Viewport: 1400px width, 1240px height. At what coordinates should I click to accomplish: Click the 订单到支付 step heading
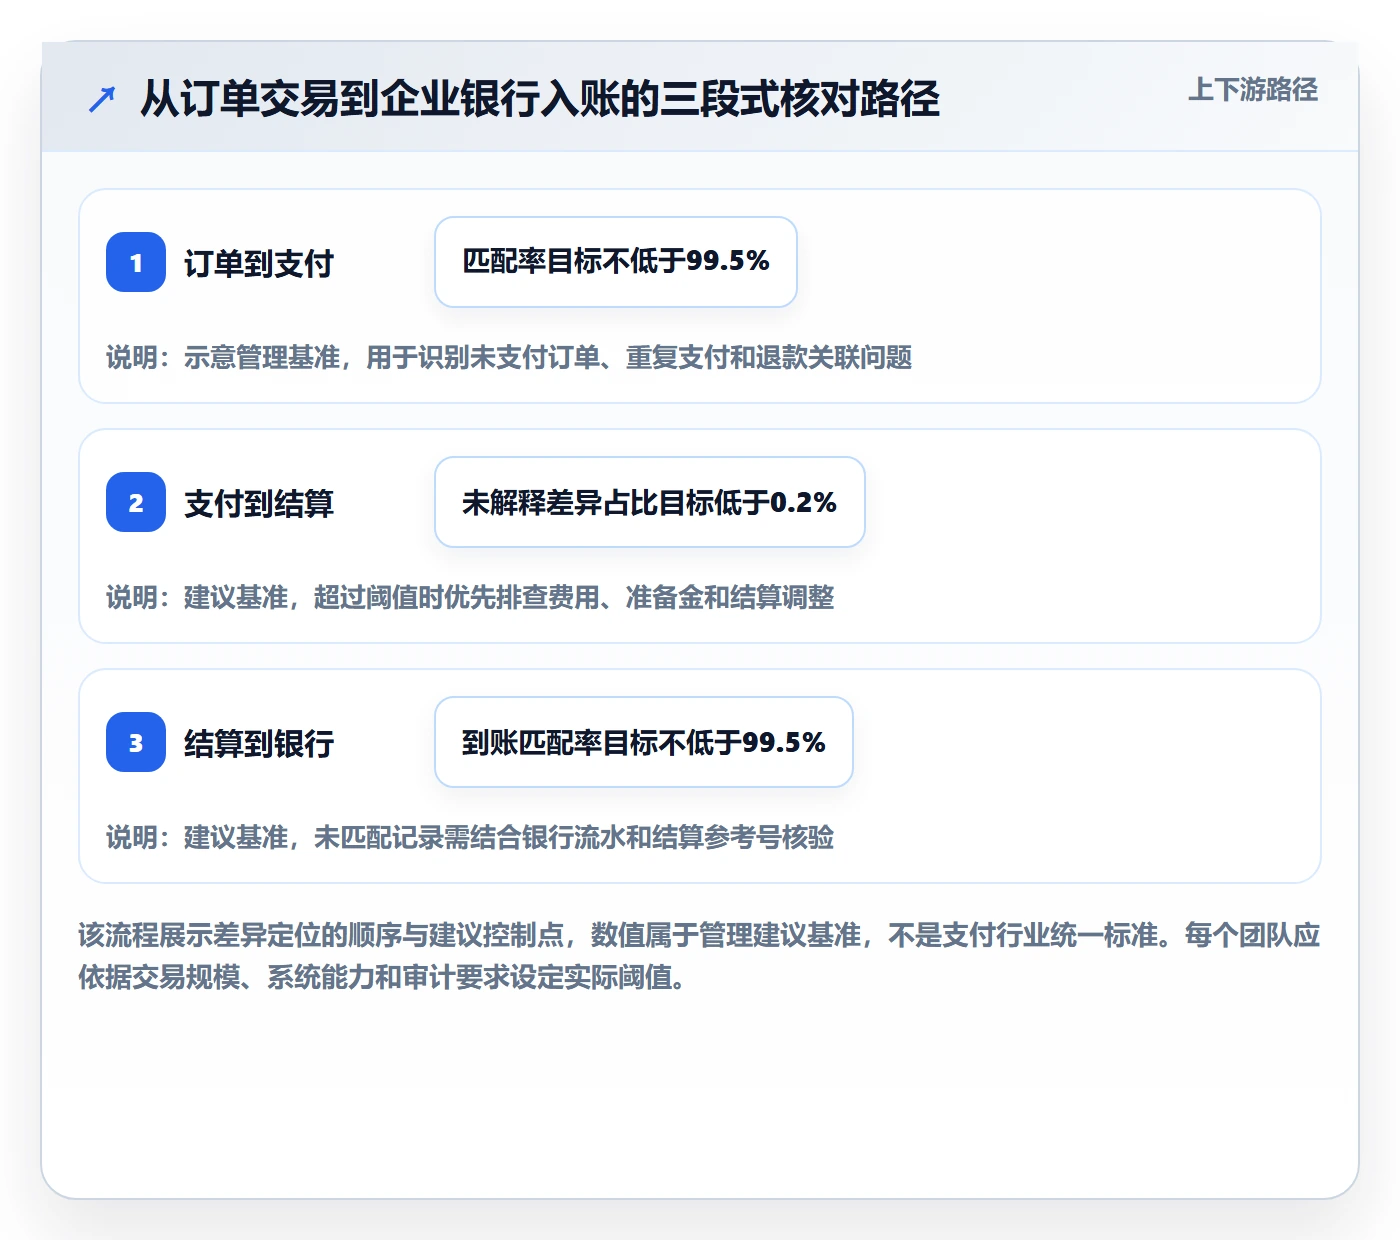259,263
